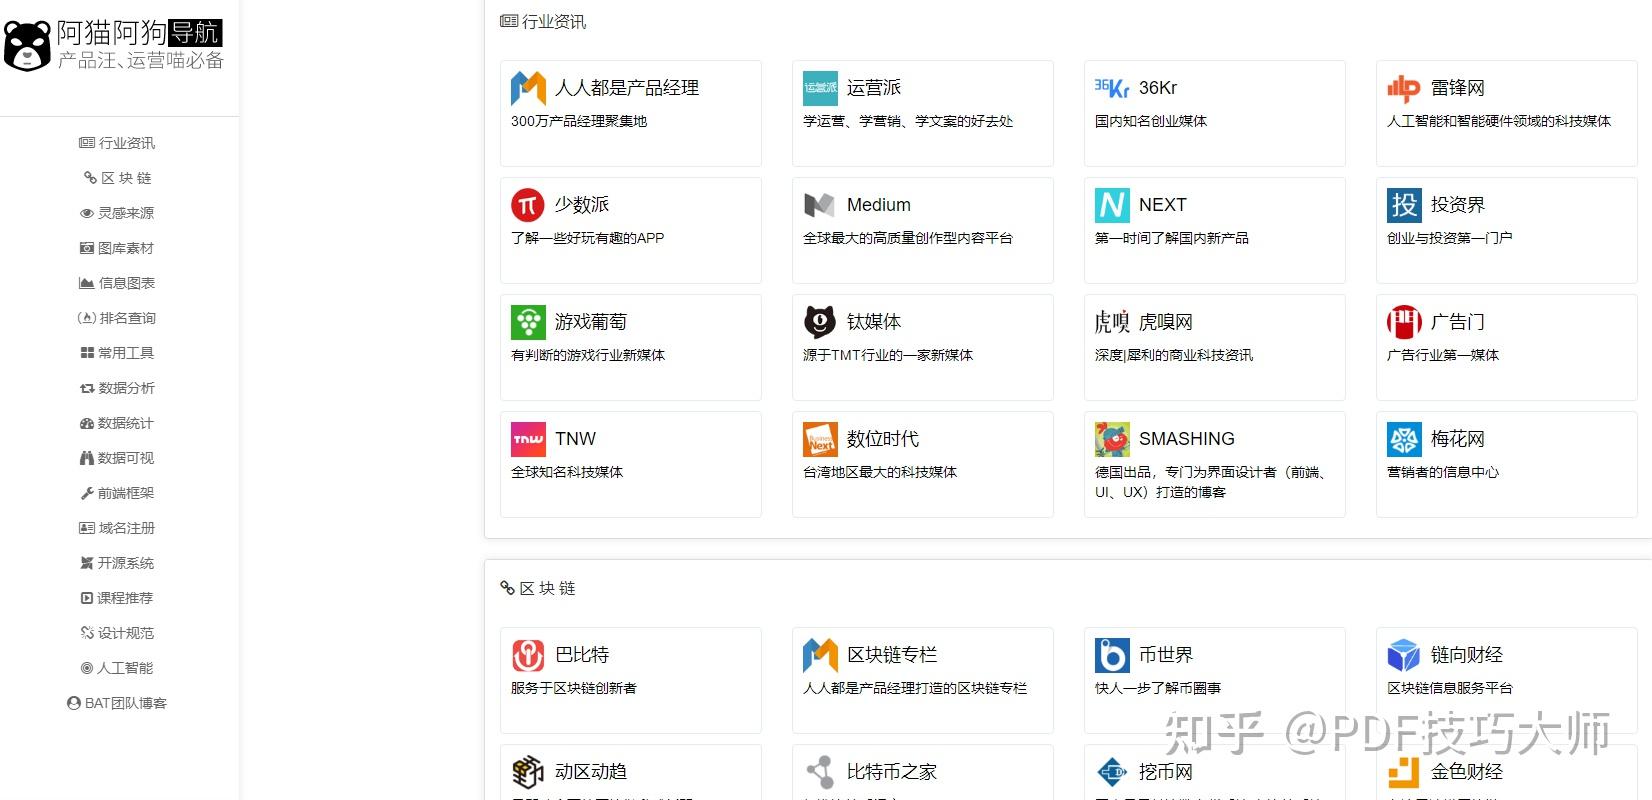Screen dimensions: 1652x800
Task: Click the 链向财经 cube icon
Action: coord(1404,655)
